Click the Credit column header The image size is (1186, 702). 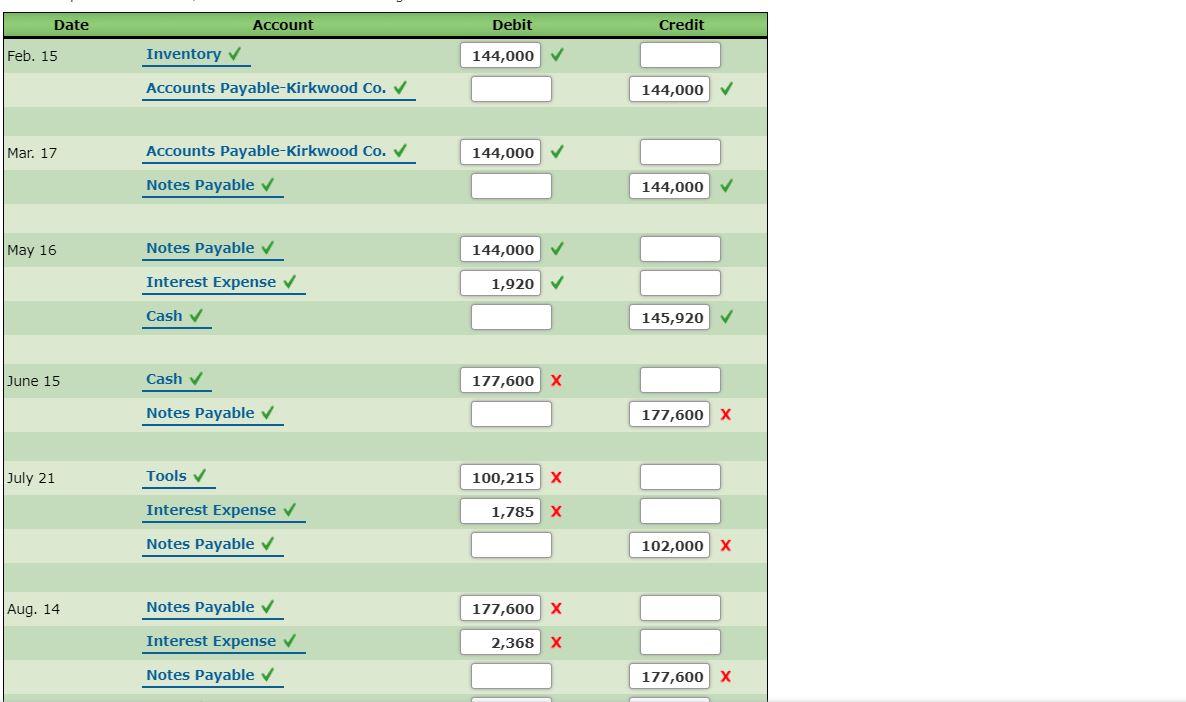[681, 24]
